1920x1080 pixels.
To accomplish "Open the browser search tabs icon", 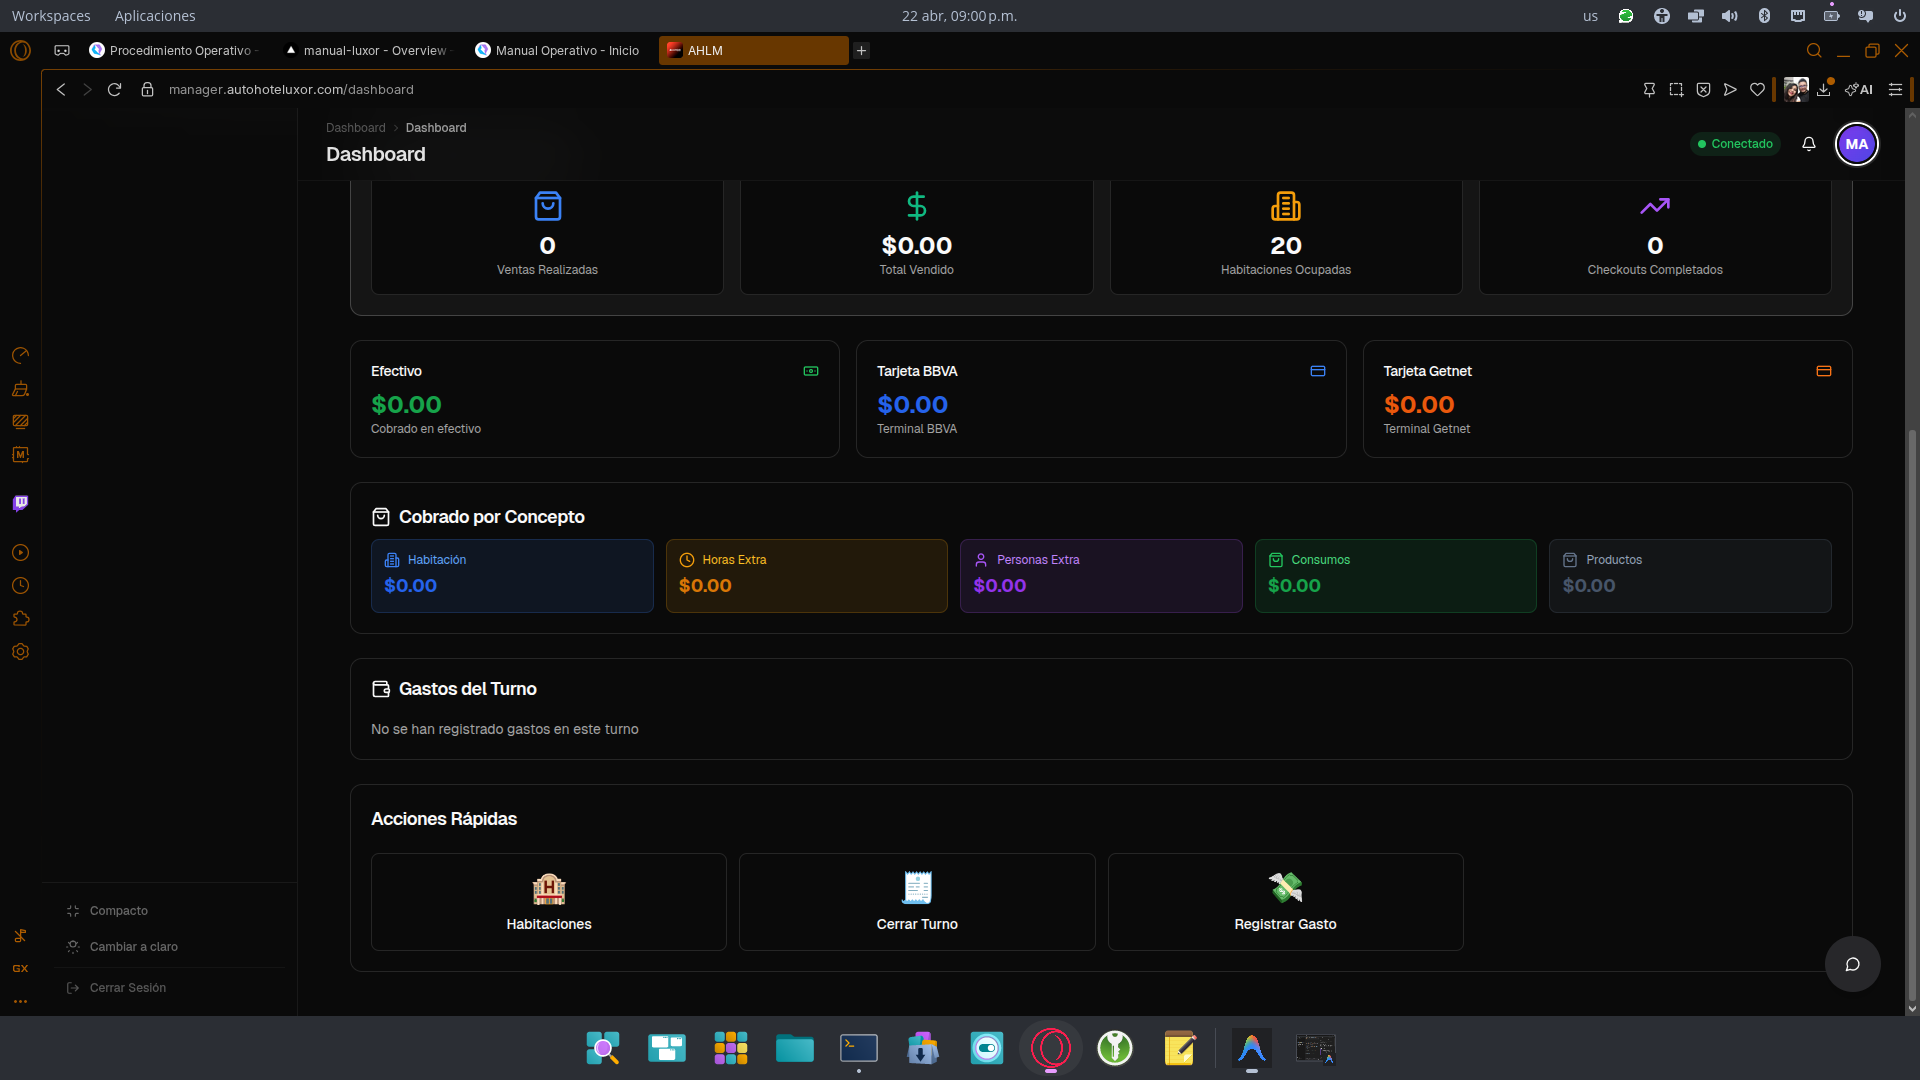I will click(1814, 51).
